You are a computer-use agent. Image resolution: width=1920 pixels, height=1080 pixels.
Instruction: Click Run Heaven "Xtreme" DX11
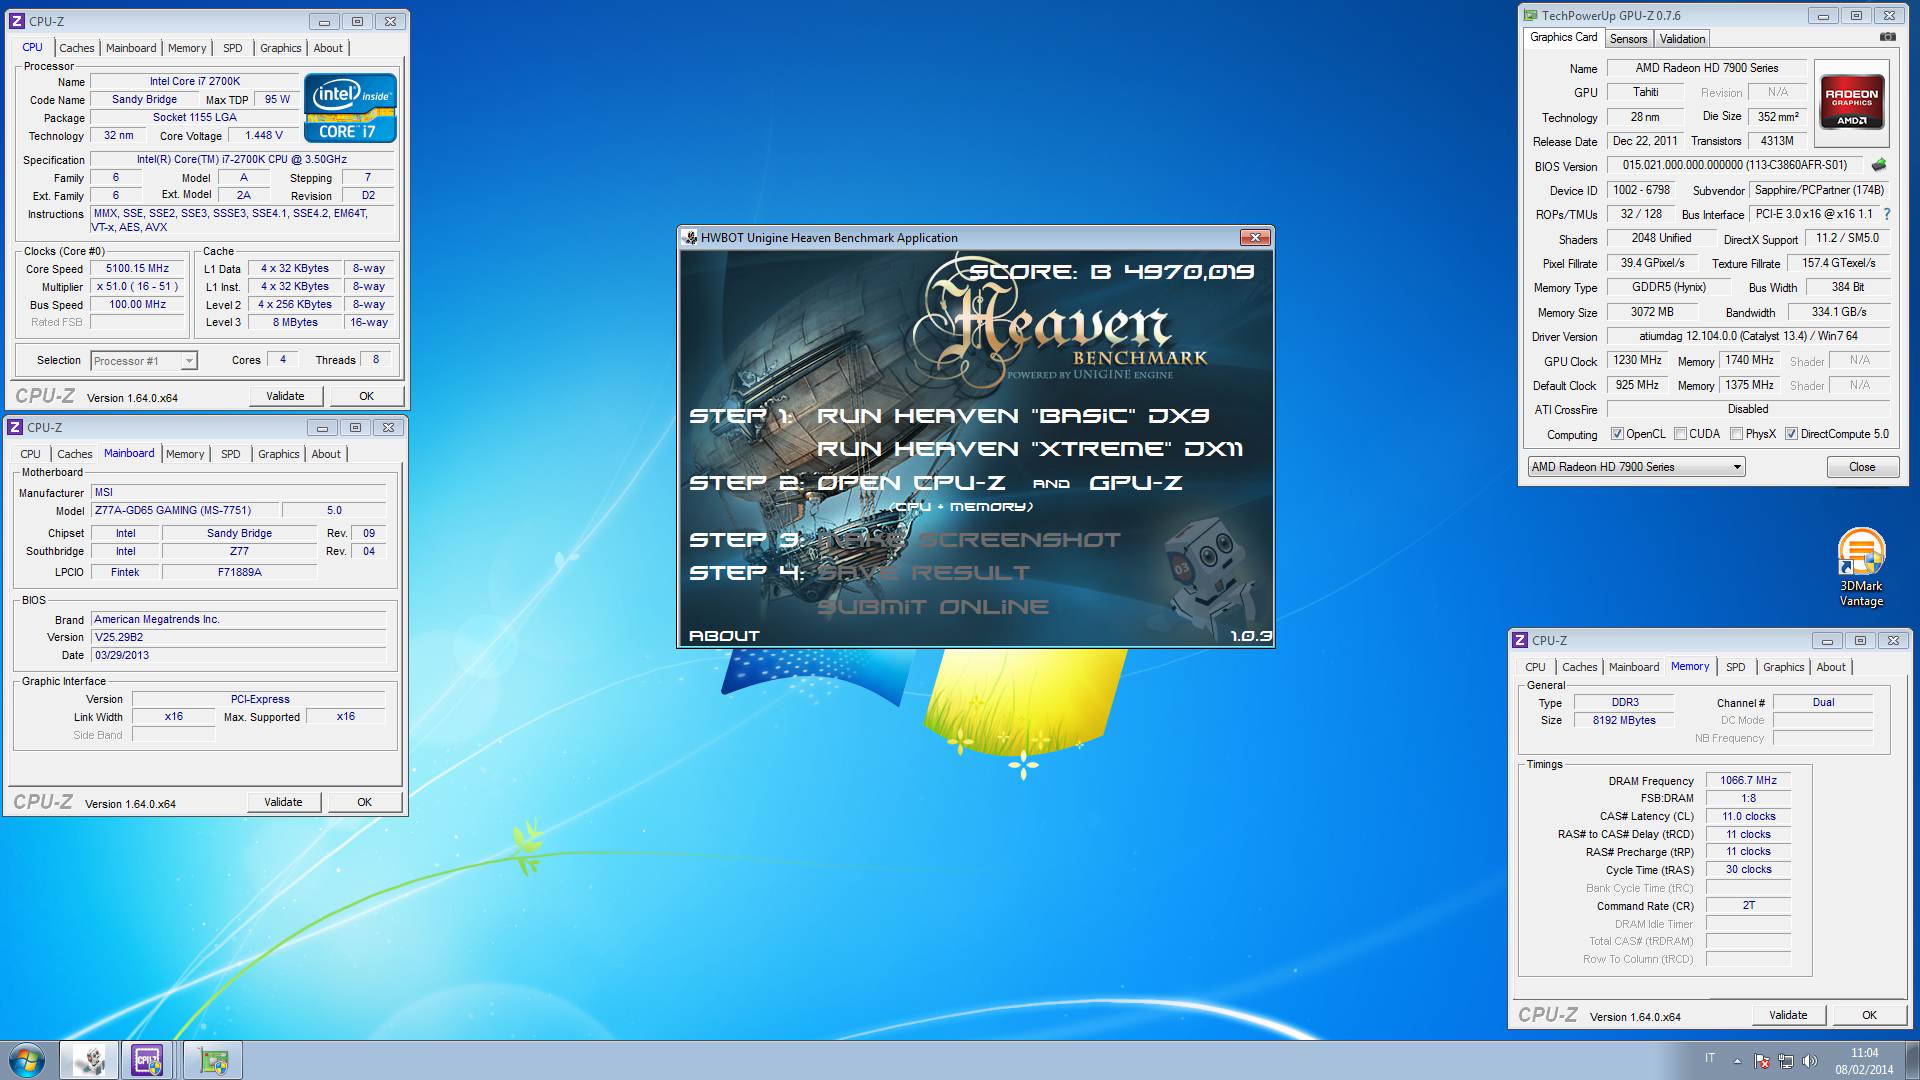coord(1030,449)
